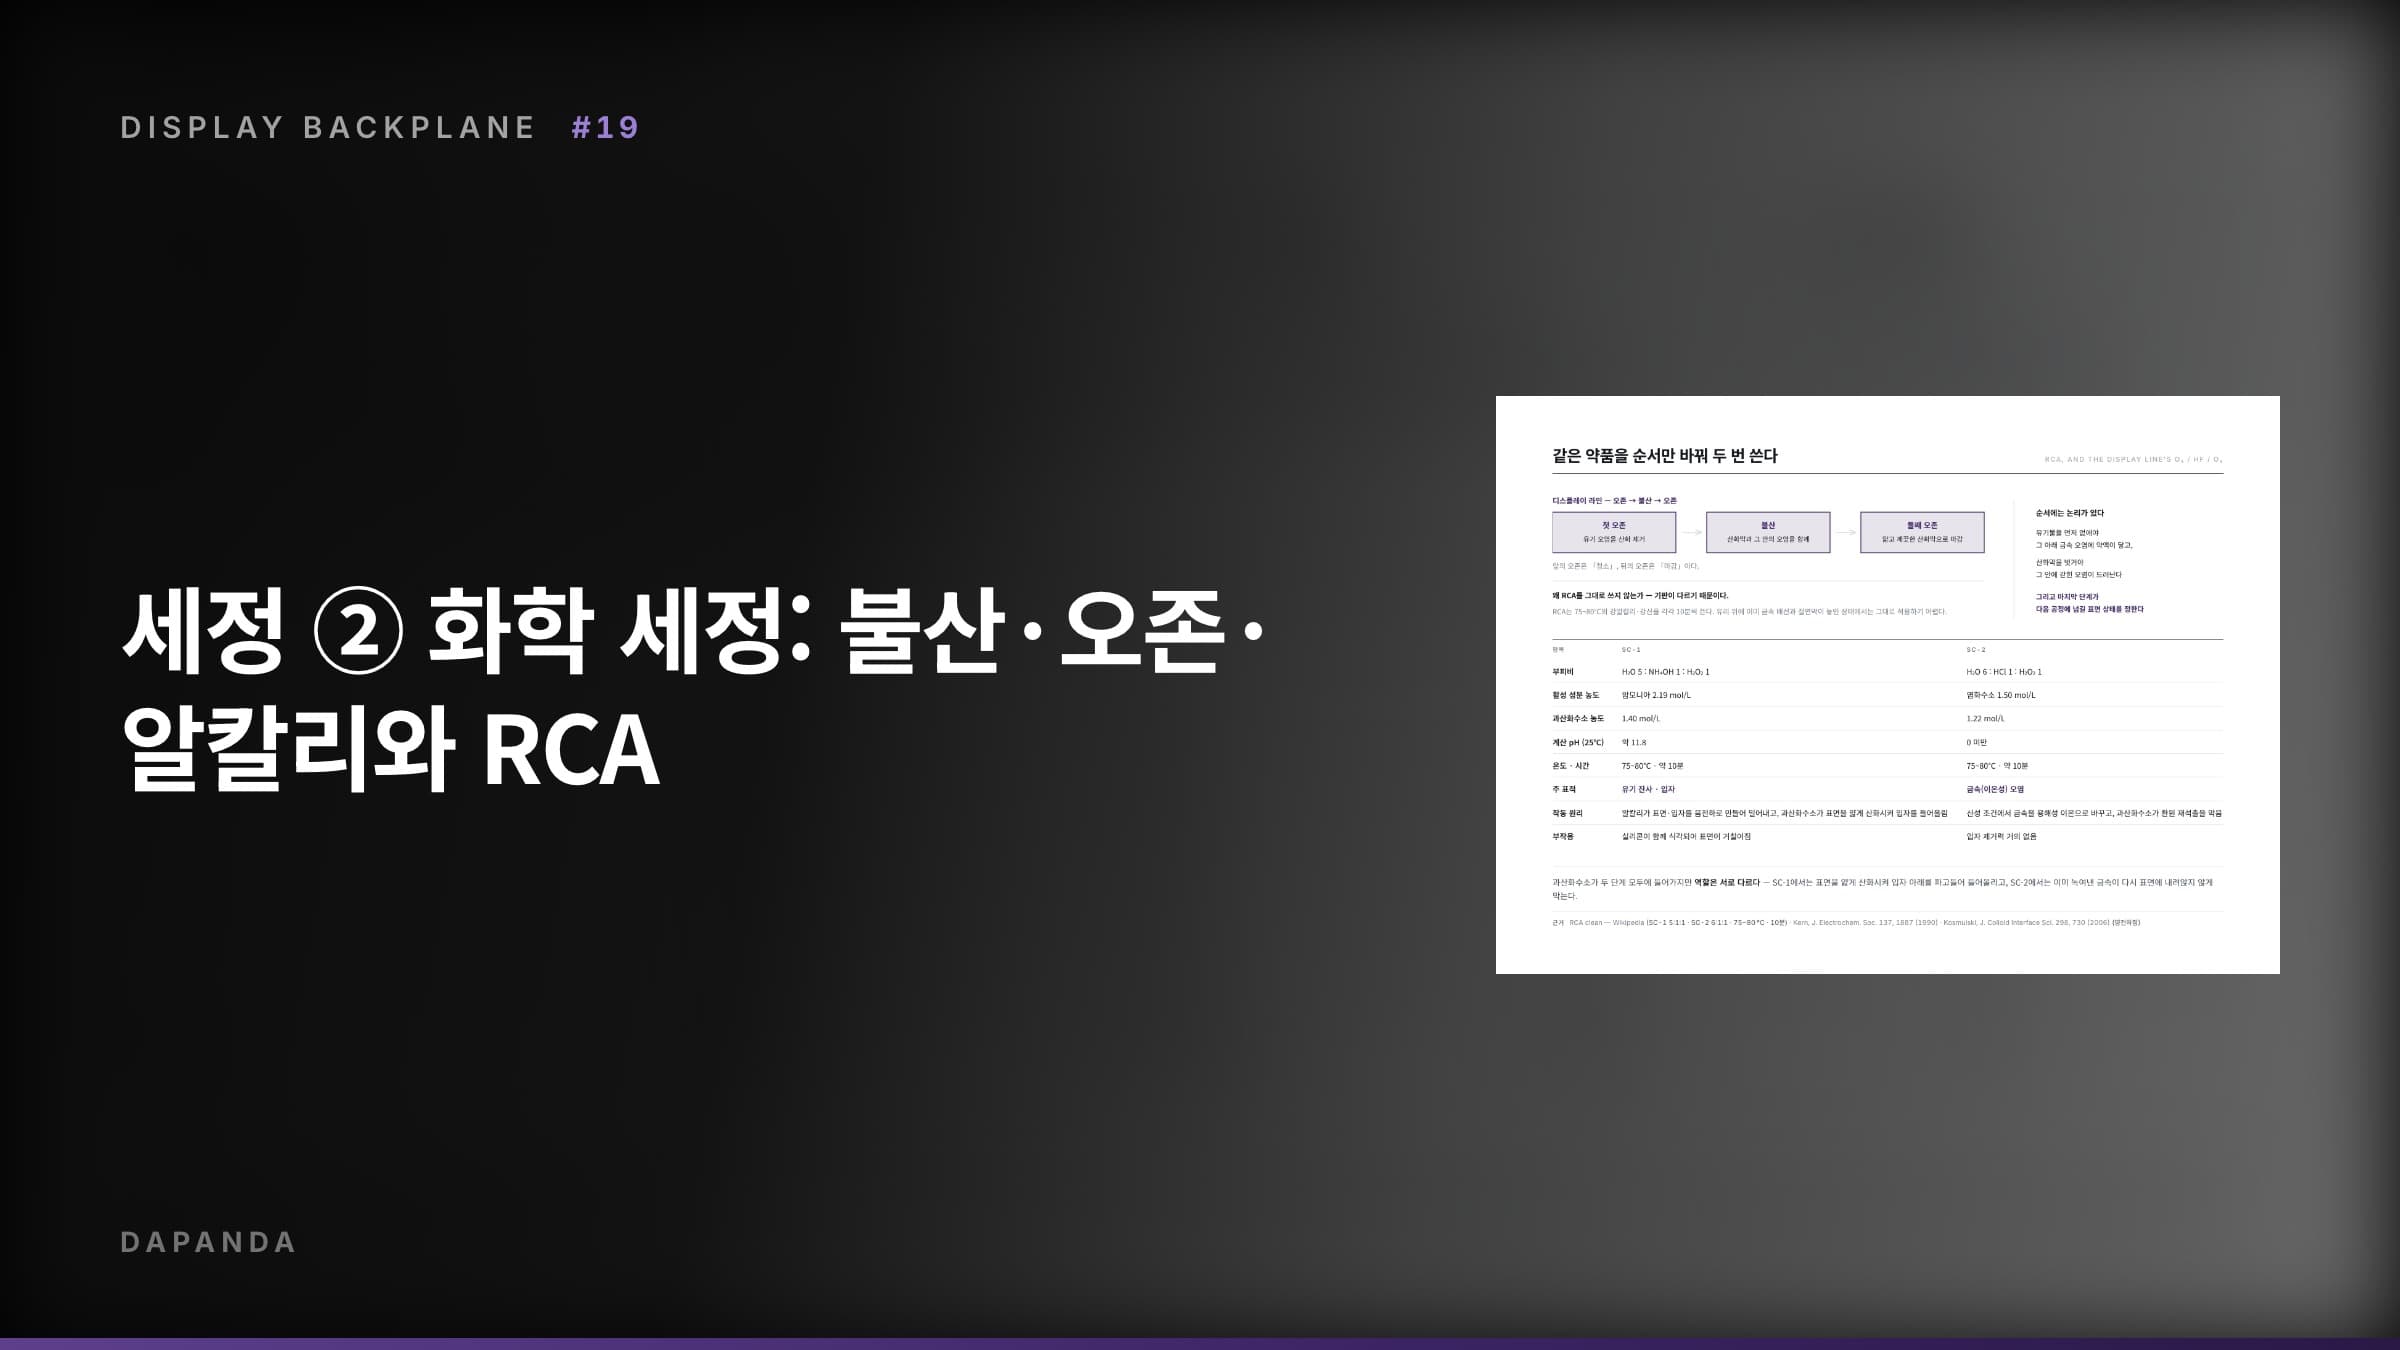Click the '0 미만' pH value

click(x=1977, y=742)
